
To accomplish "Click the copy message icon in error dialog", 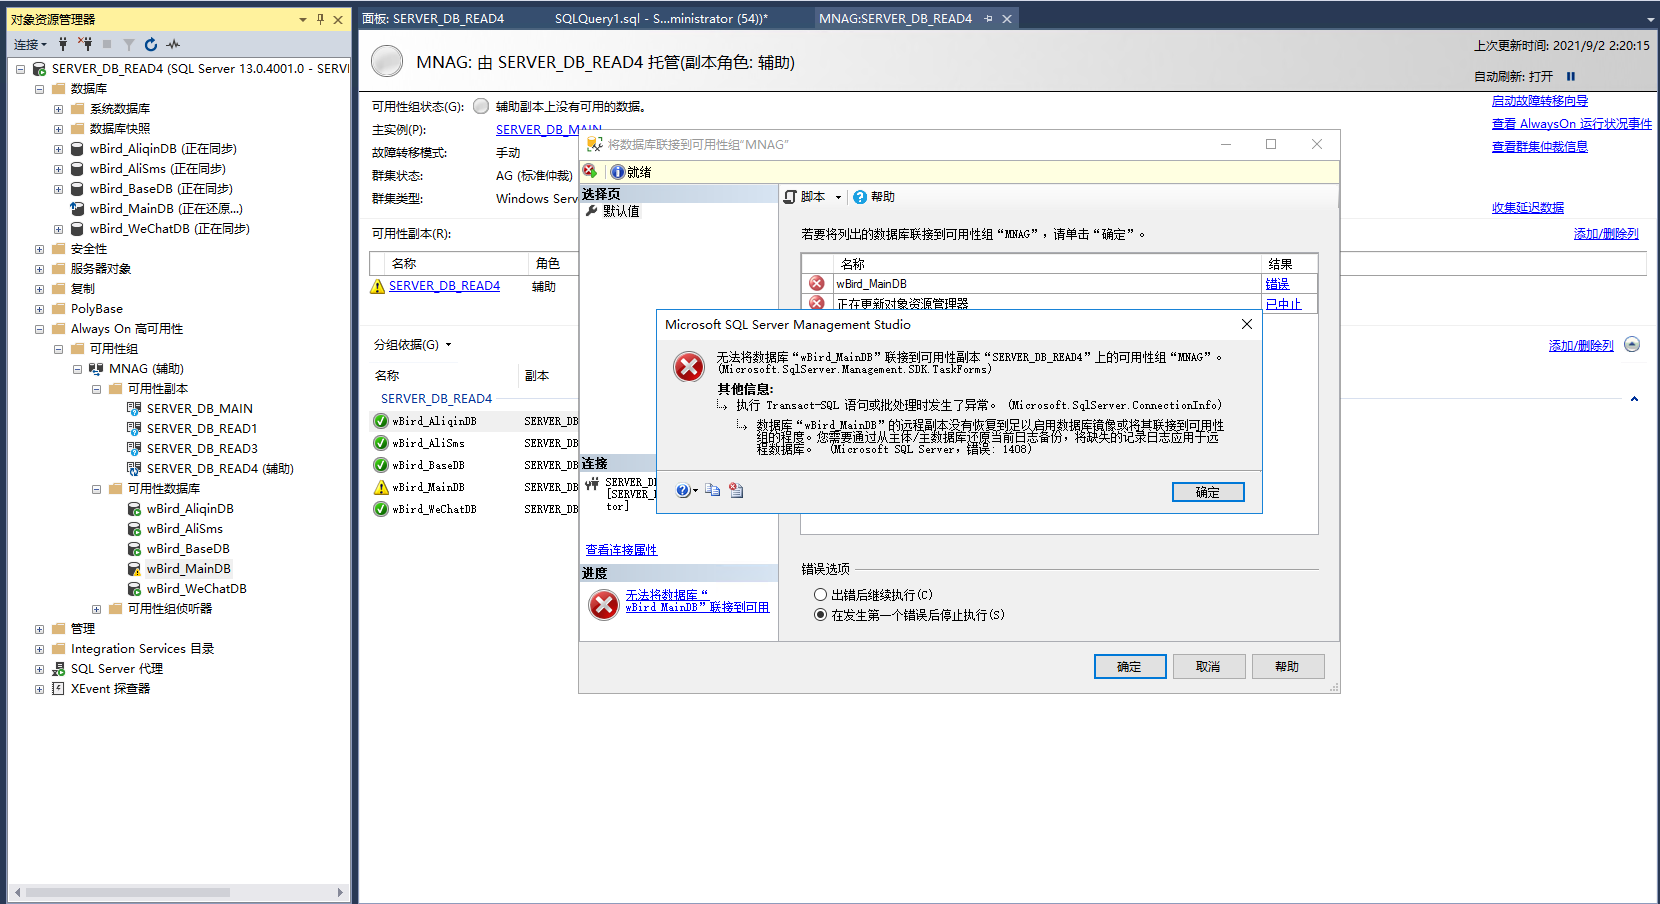I will click(712, 490).
